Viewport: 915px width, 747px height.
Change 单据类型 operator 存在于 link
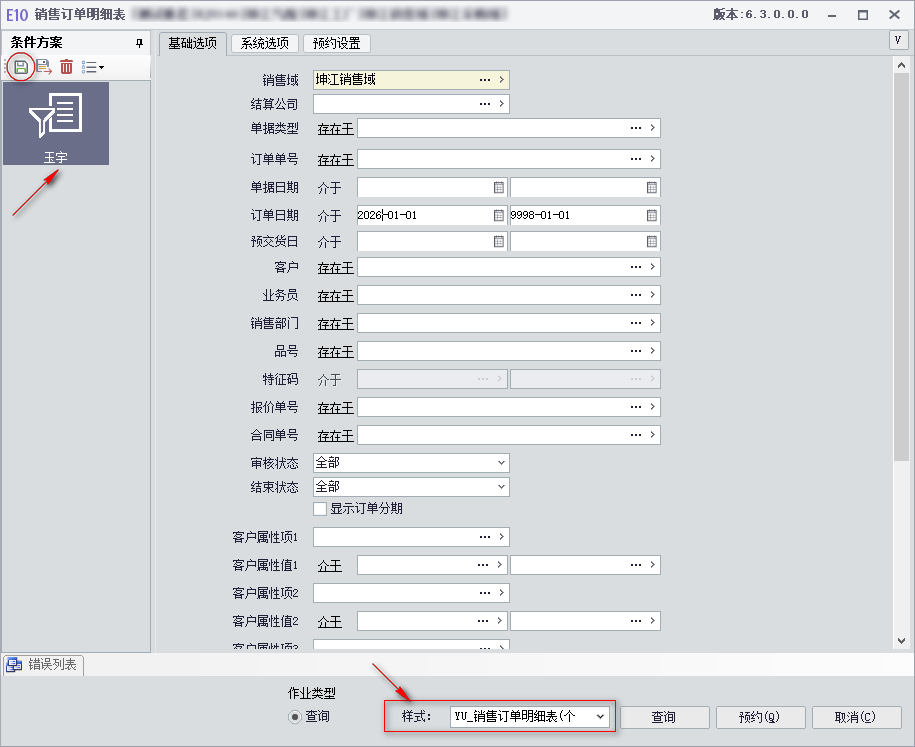pyautogui.click(x=336, y=129)
